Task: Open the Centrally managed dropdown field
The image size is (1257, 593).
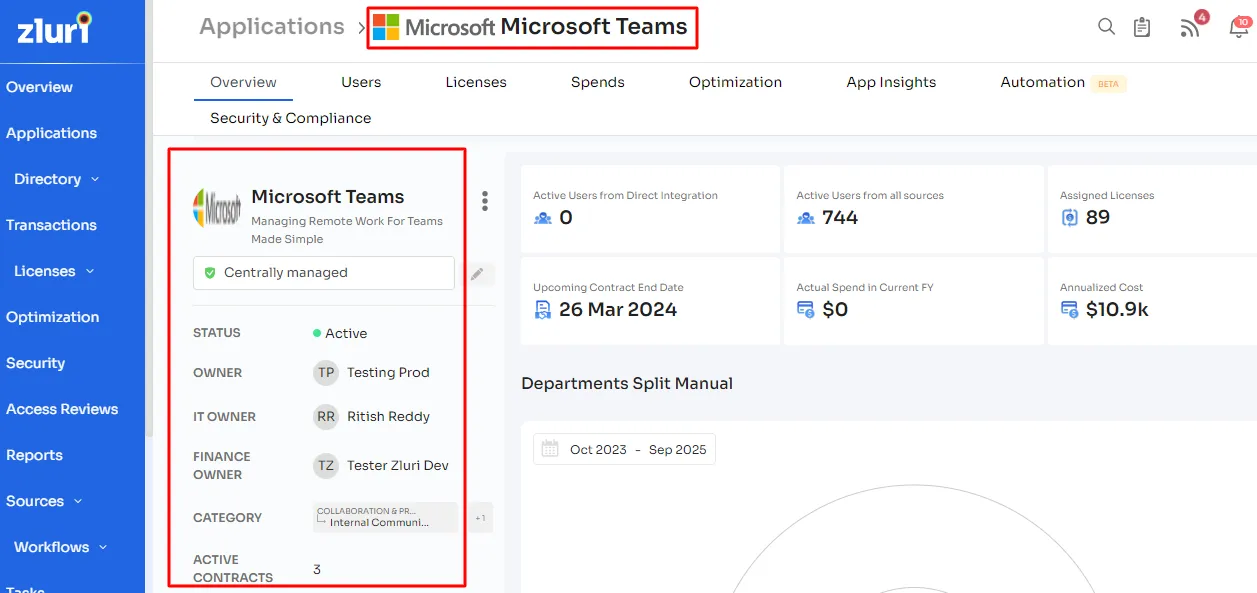Action: [324, 272]
